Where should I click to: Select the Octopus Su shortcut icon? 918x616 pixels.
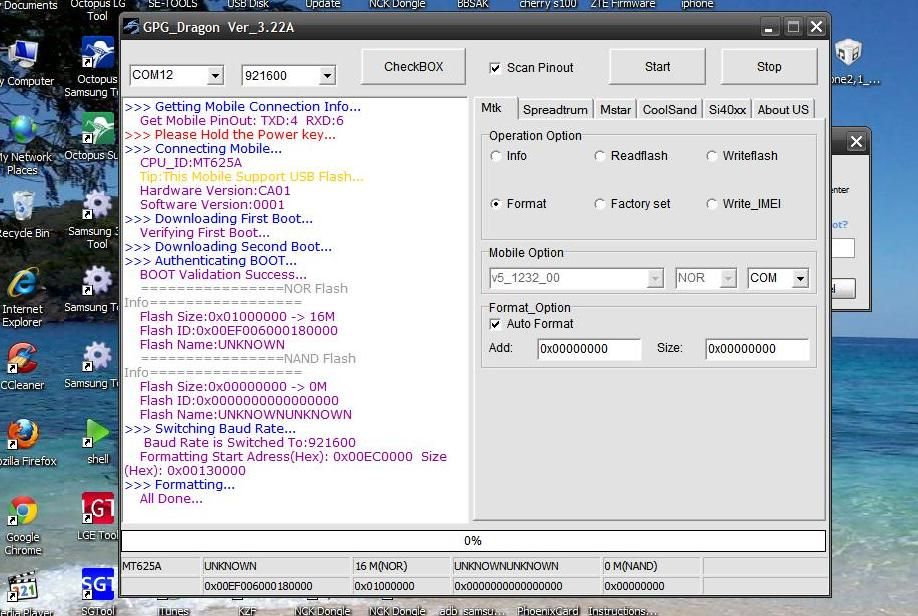coord(97,130)
